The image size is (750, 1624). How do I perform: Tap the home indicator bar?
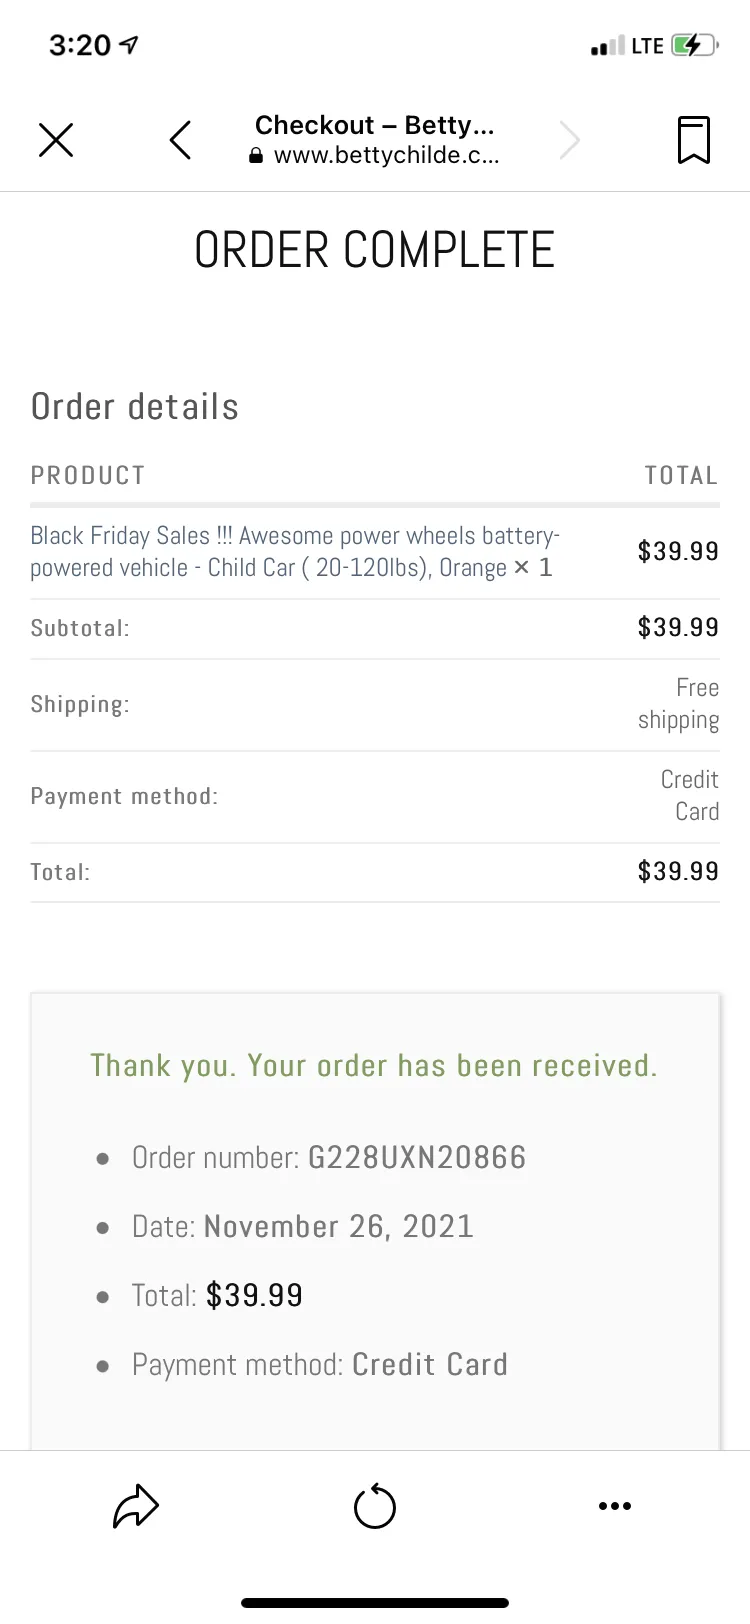coord(375,1603)
